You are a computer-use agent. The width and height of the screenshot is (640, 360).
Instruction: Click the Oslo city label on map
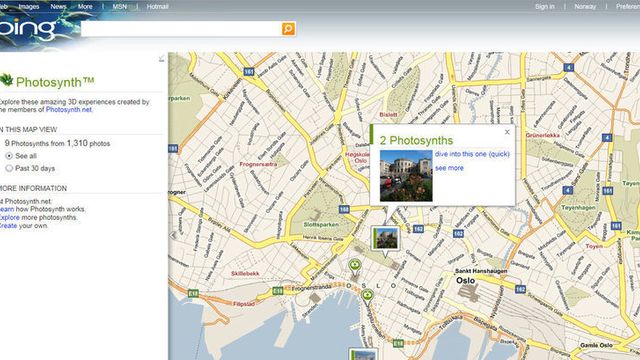pos(465,280)
